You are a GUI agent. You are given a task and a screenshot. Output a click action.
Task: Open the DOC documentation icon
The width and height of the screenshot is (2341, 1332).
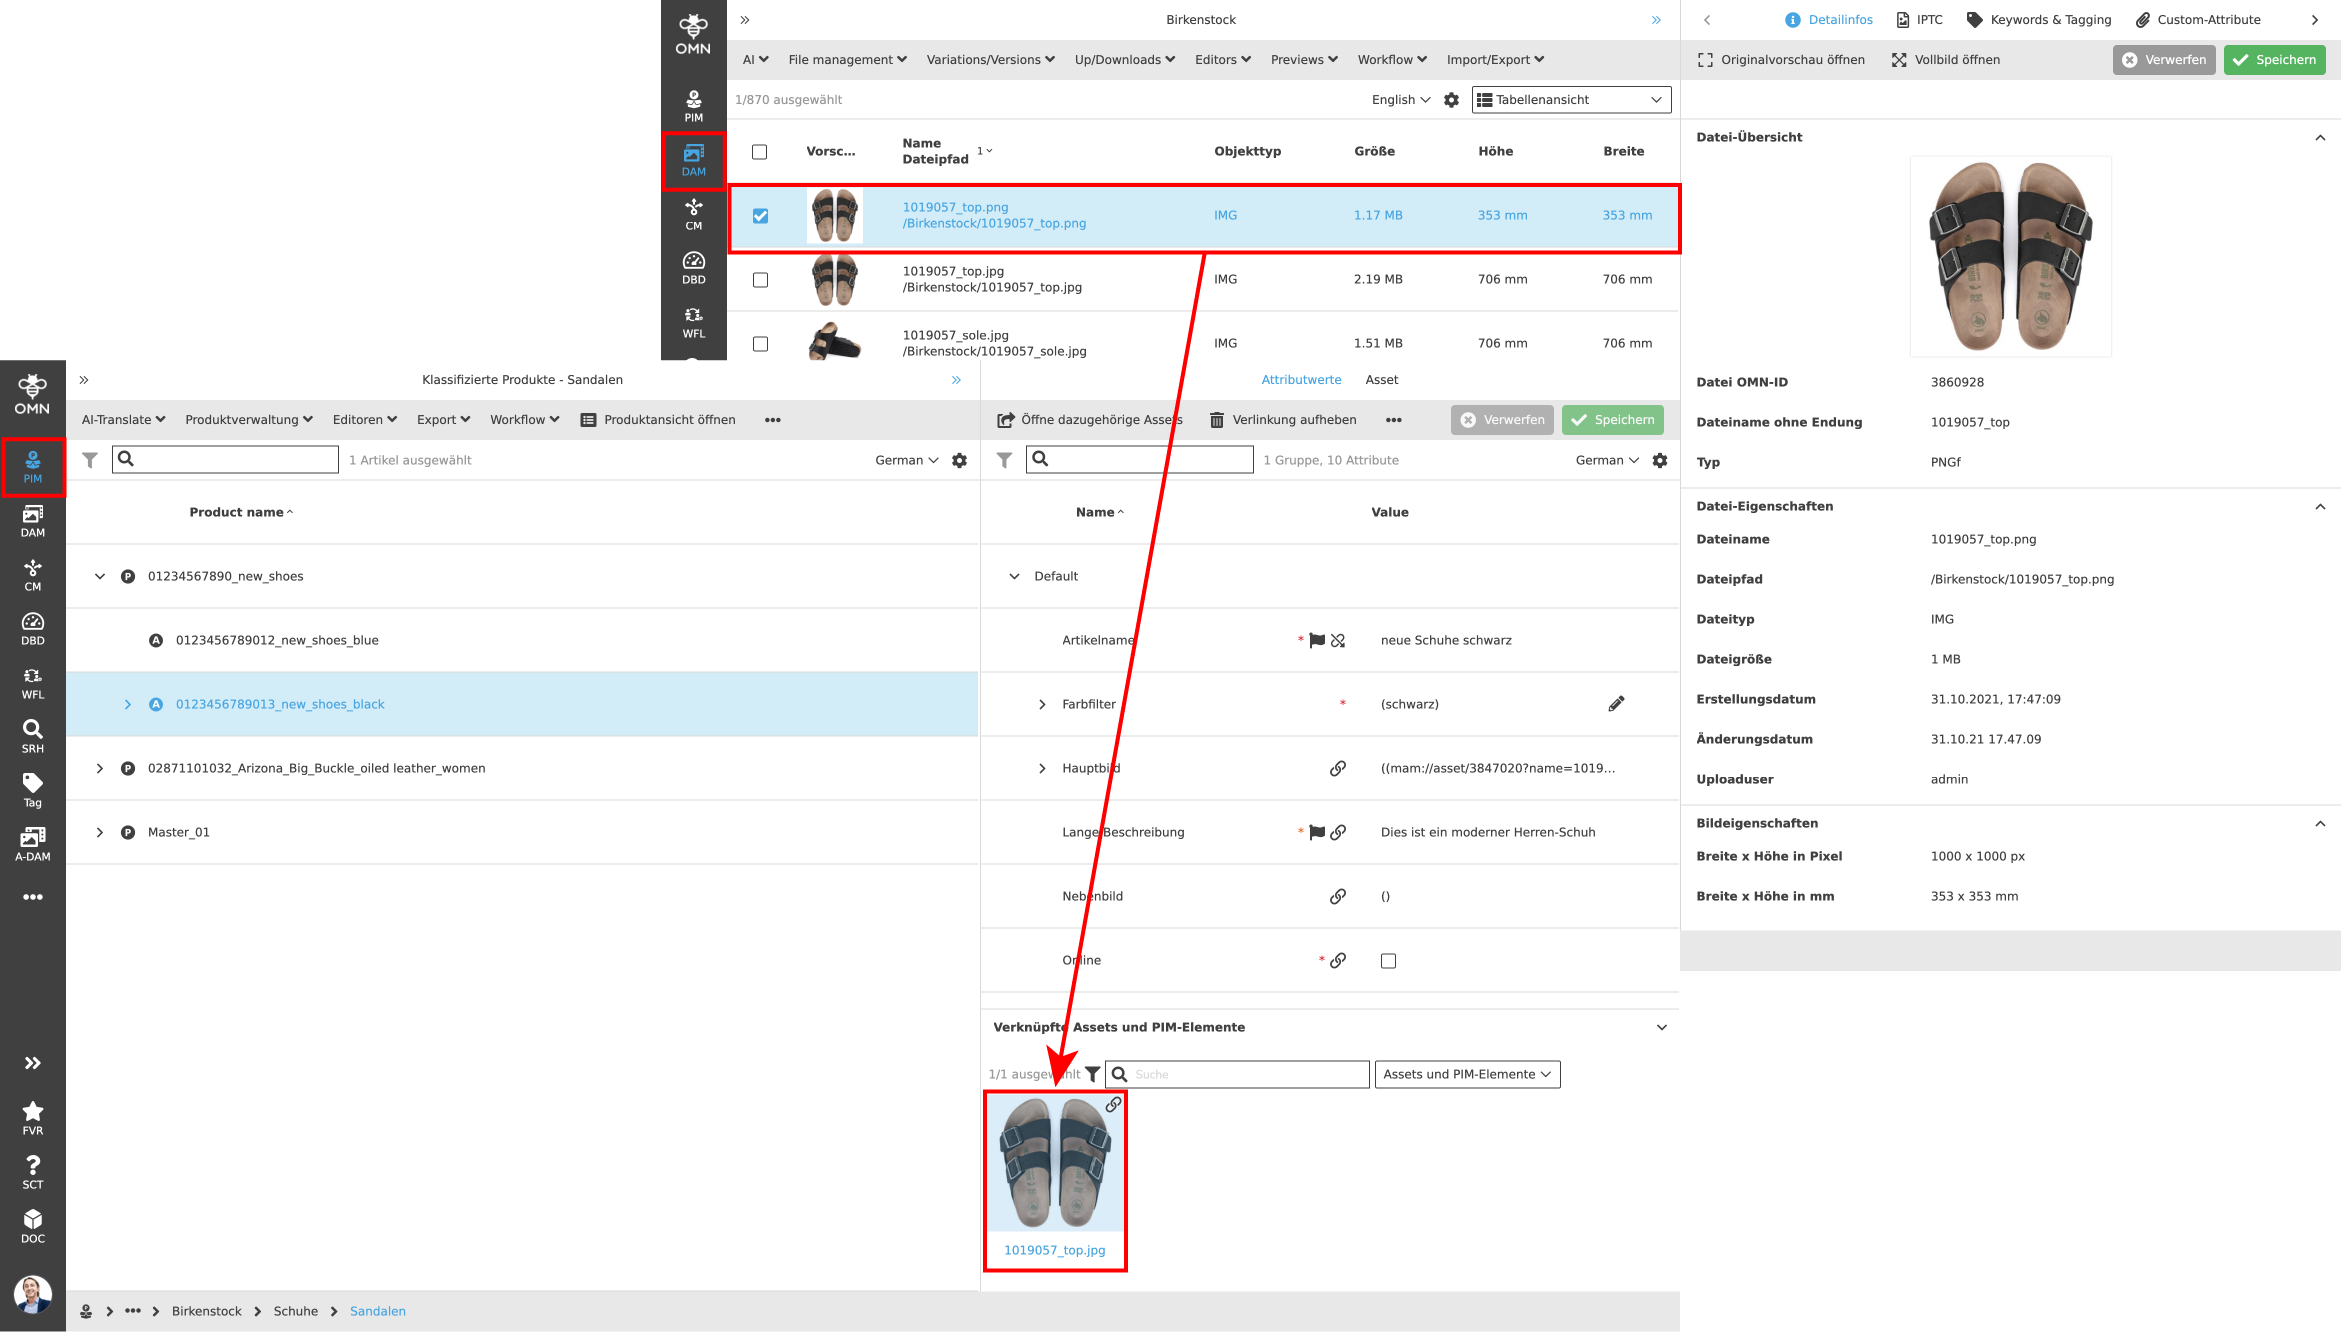[x=32, y=1225]
